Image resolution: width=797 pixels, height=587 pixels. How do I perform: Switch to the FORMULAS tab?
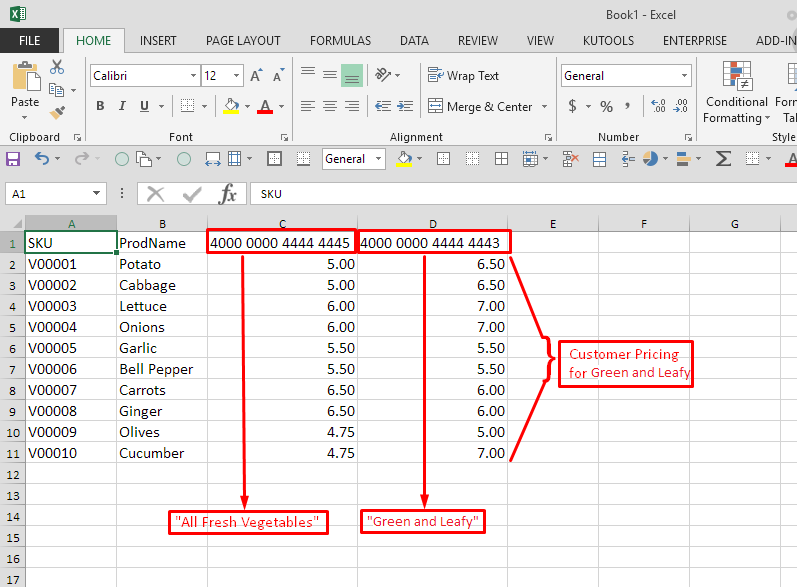[x=340, y=41]
